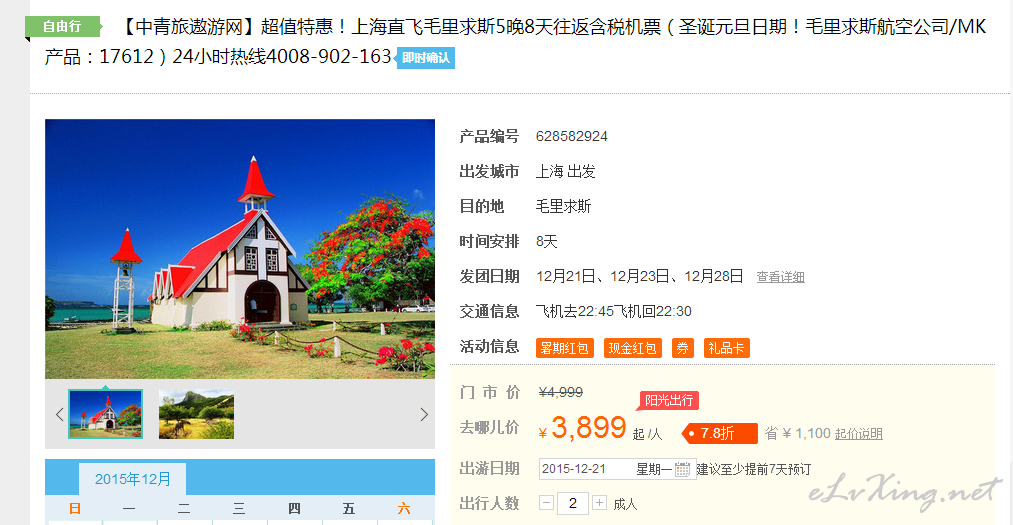Click the 7.8折 discount badge
This screenshot has height=525, width=1013.
pos(719,433)
